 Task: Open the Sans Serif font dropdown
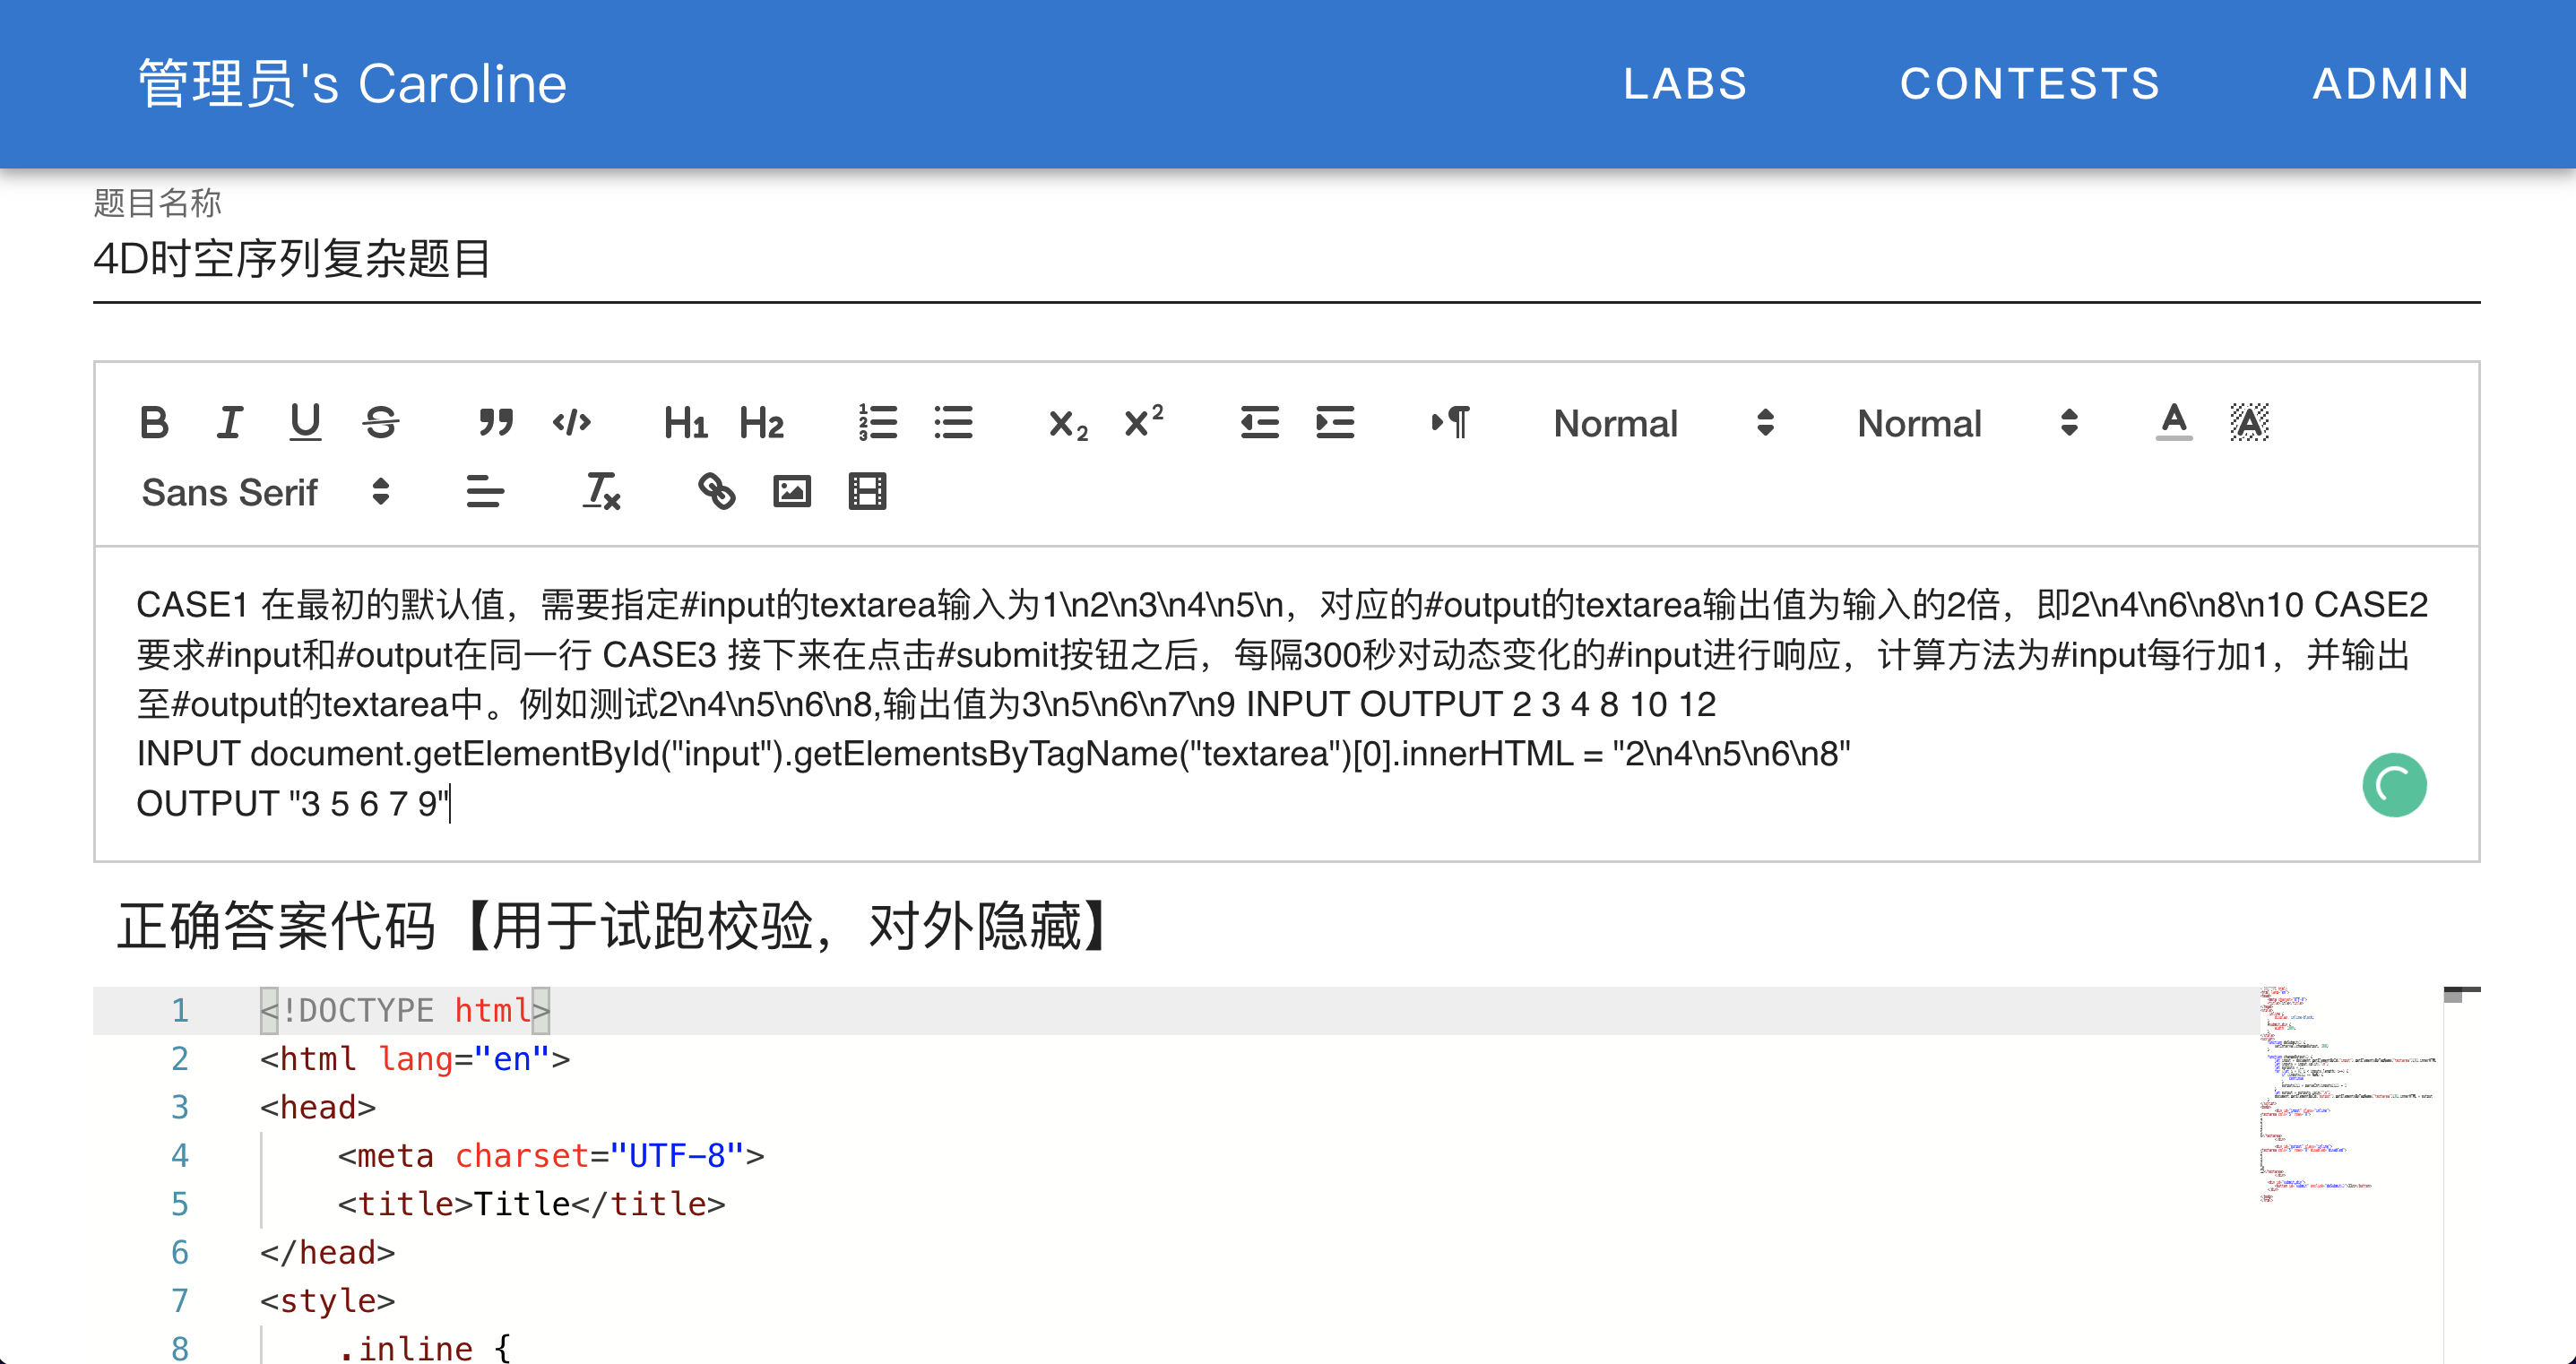click(265, 492)
